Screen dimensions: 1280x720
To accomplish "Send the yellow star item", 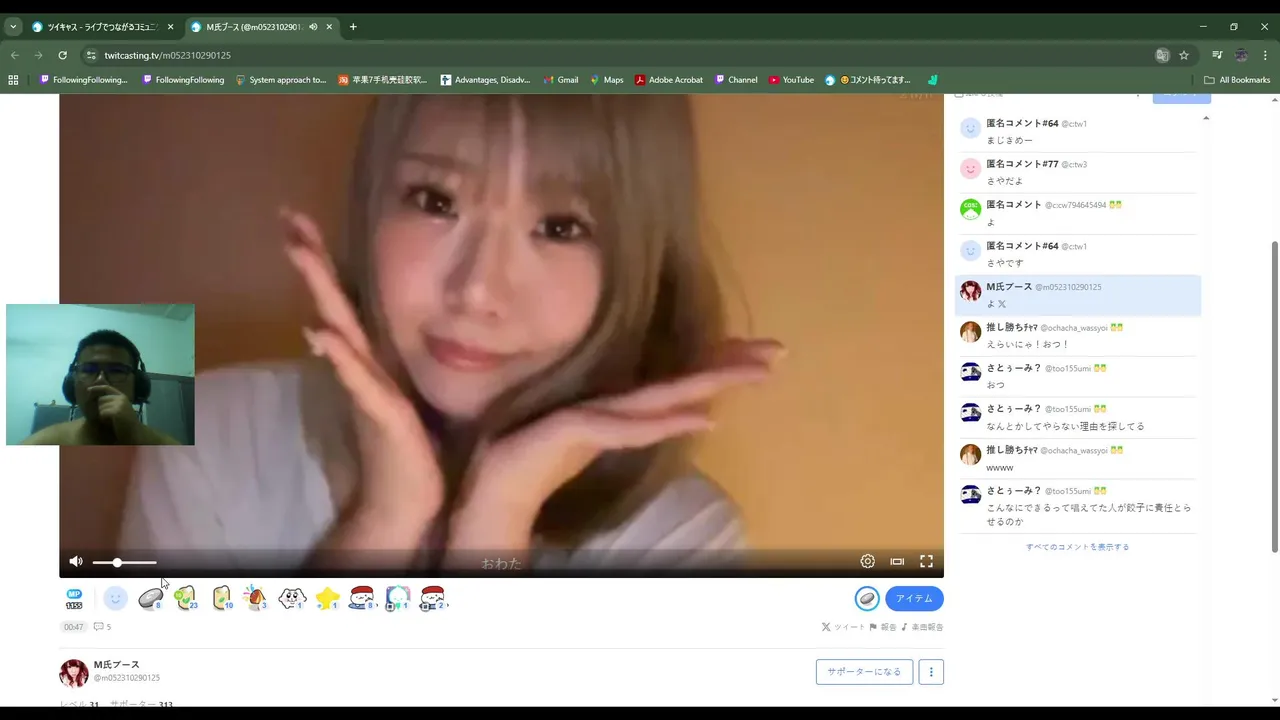I will [x=327, y=598].
